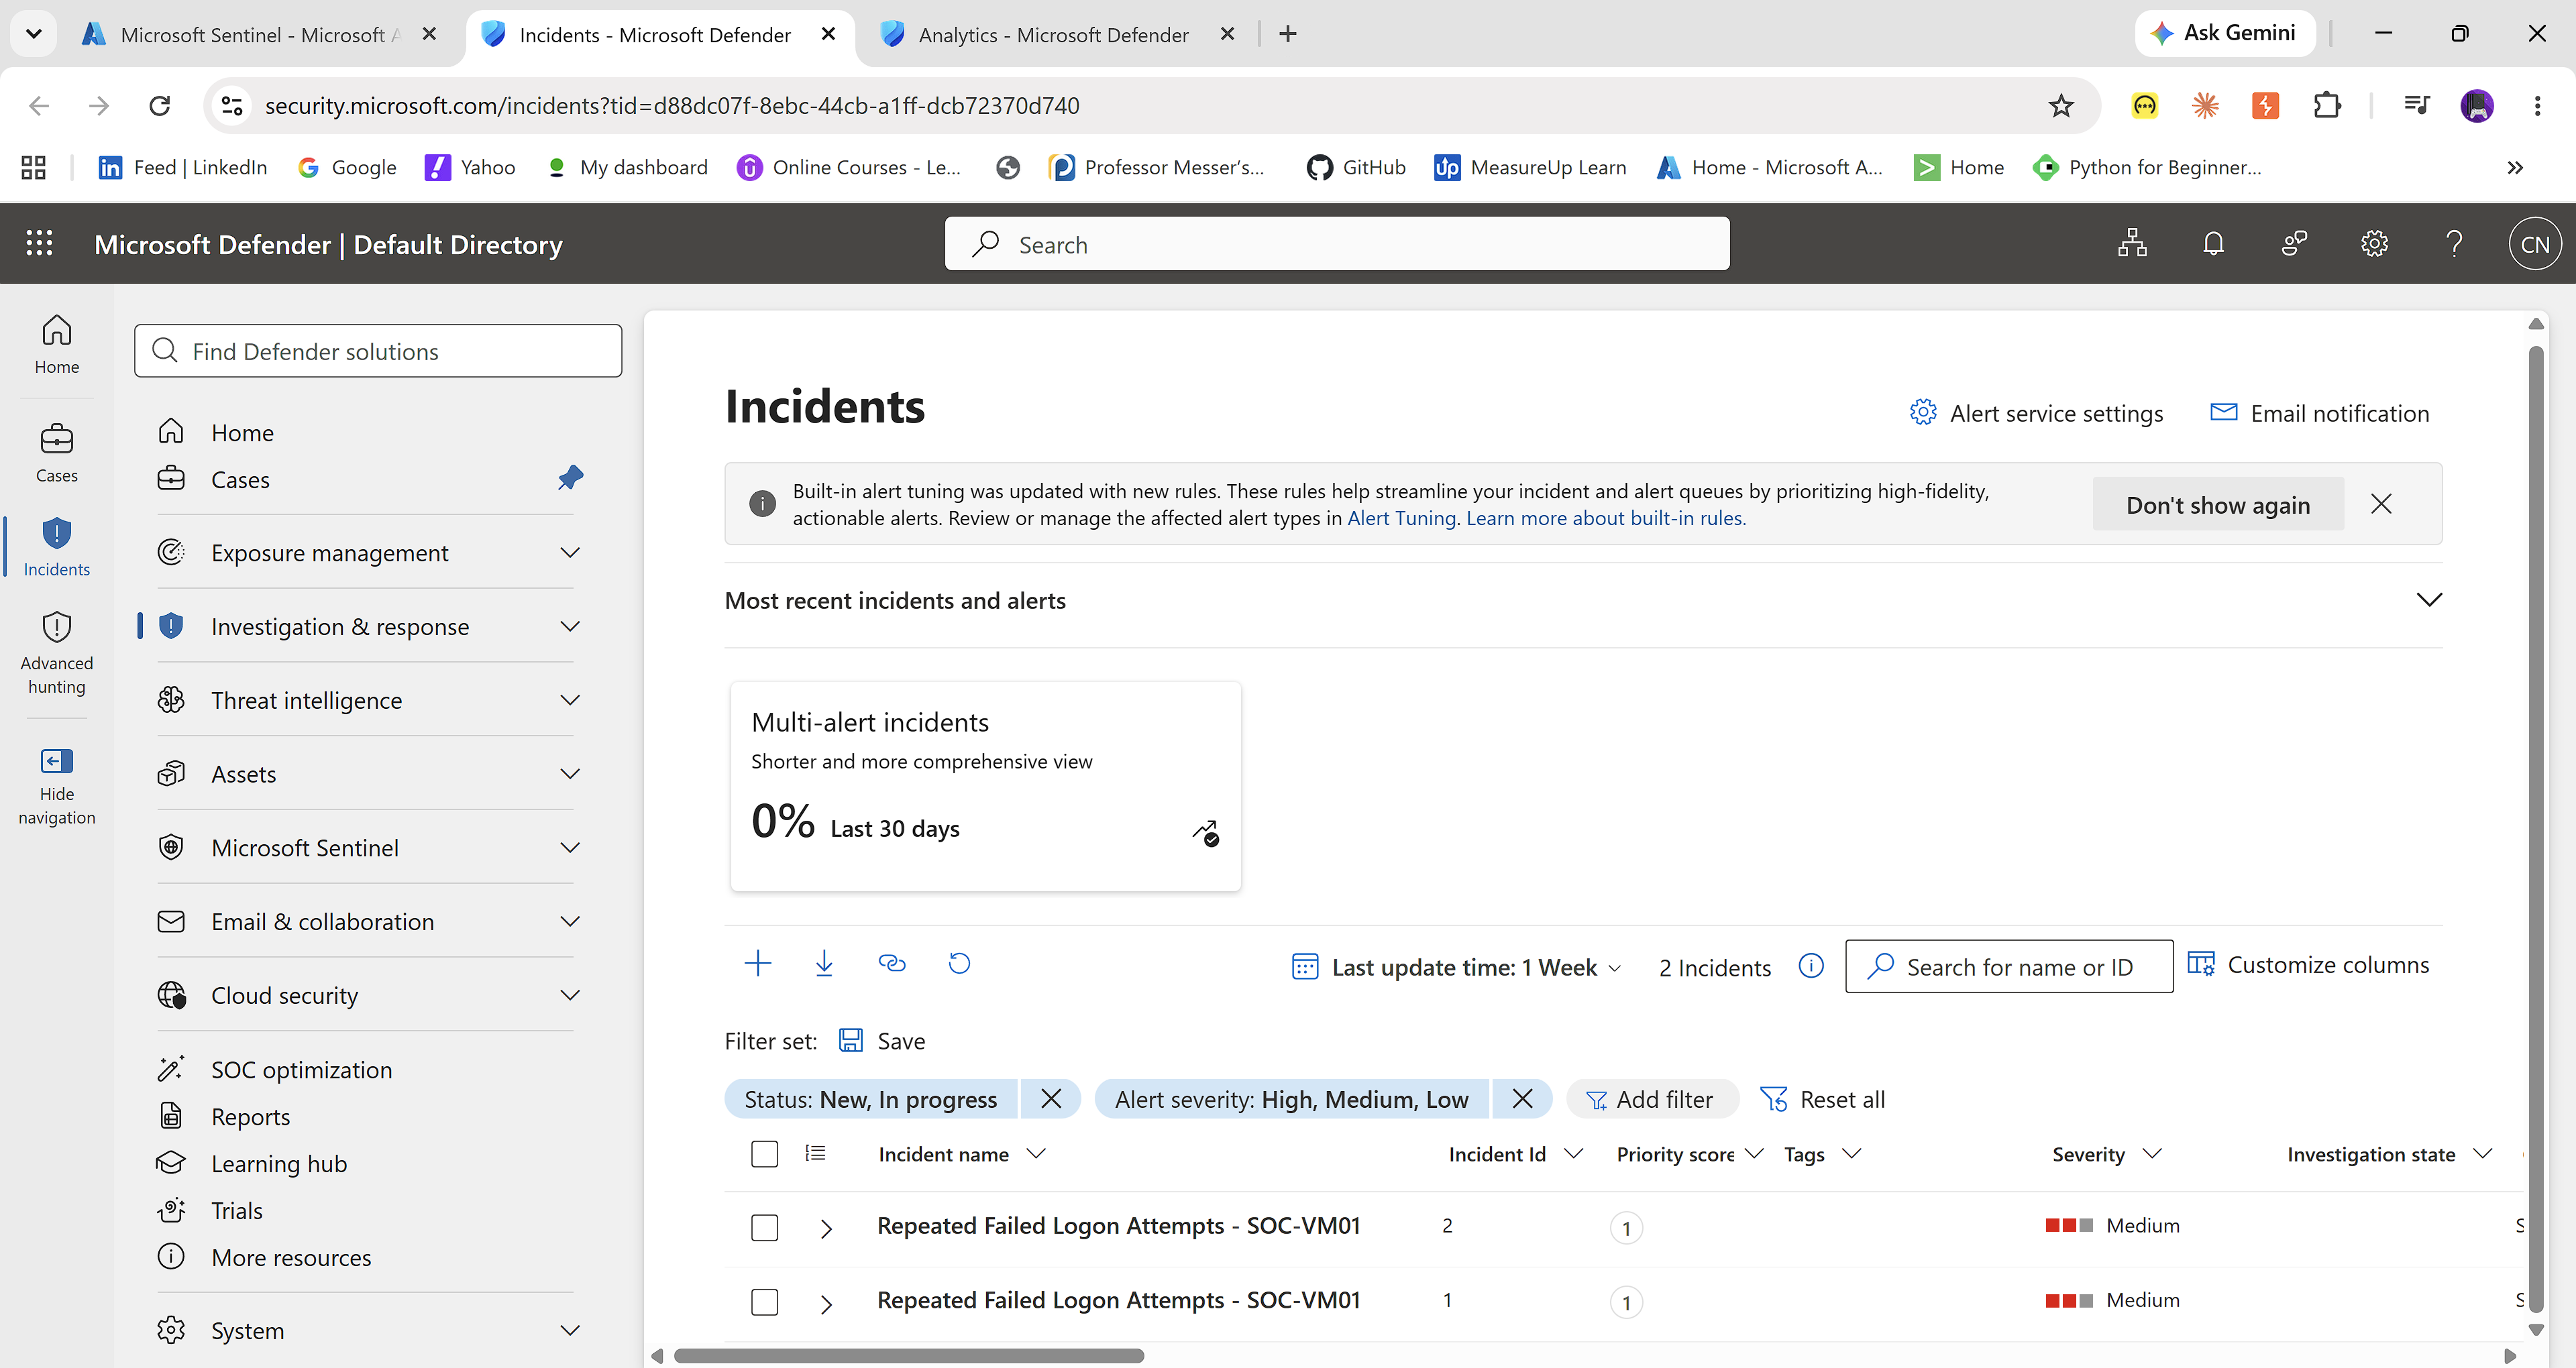Reload the page in the browser
This screenshot has height=1368, width=2576.
point(159,105)
